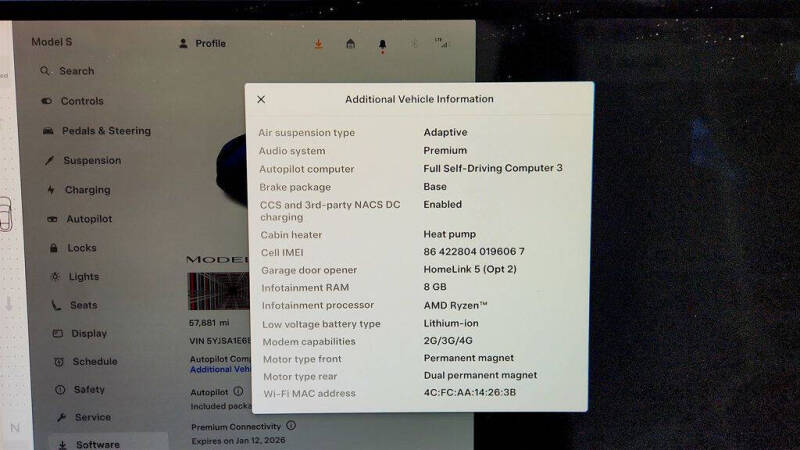This screenshot has width=800, height=450.
Task: Open the Service menu
Action: point(83,417)
